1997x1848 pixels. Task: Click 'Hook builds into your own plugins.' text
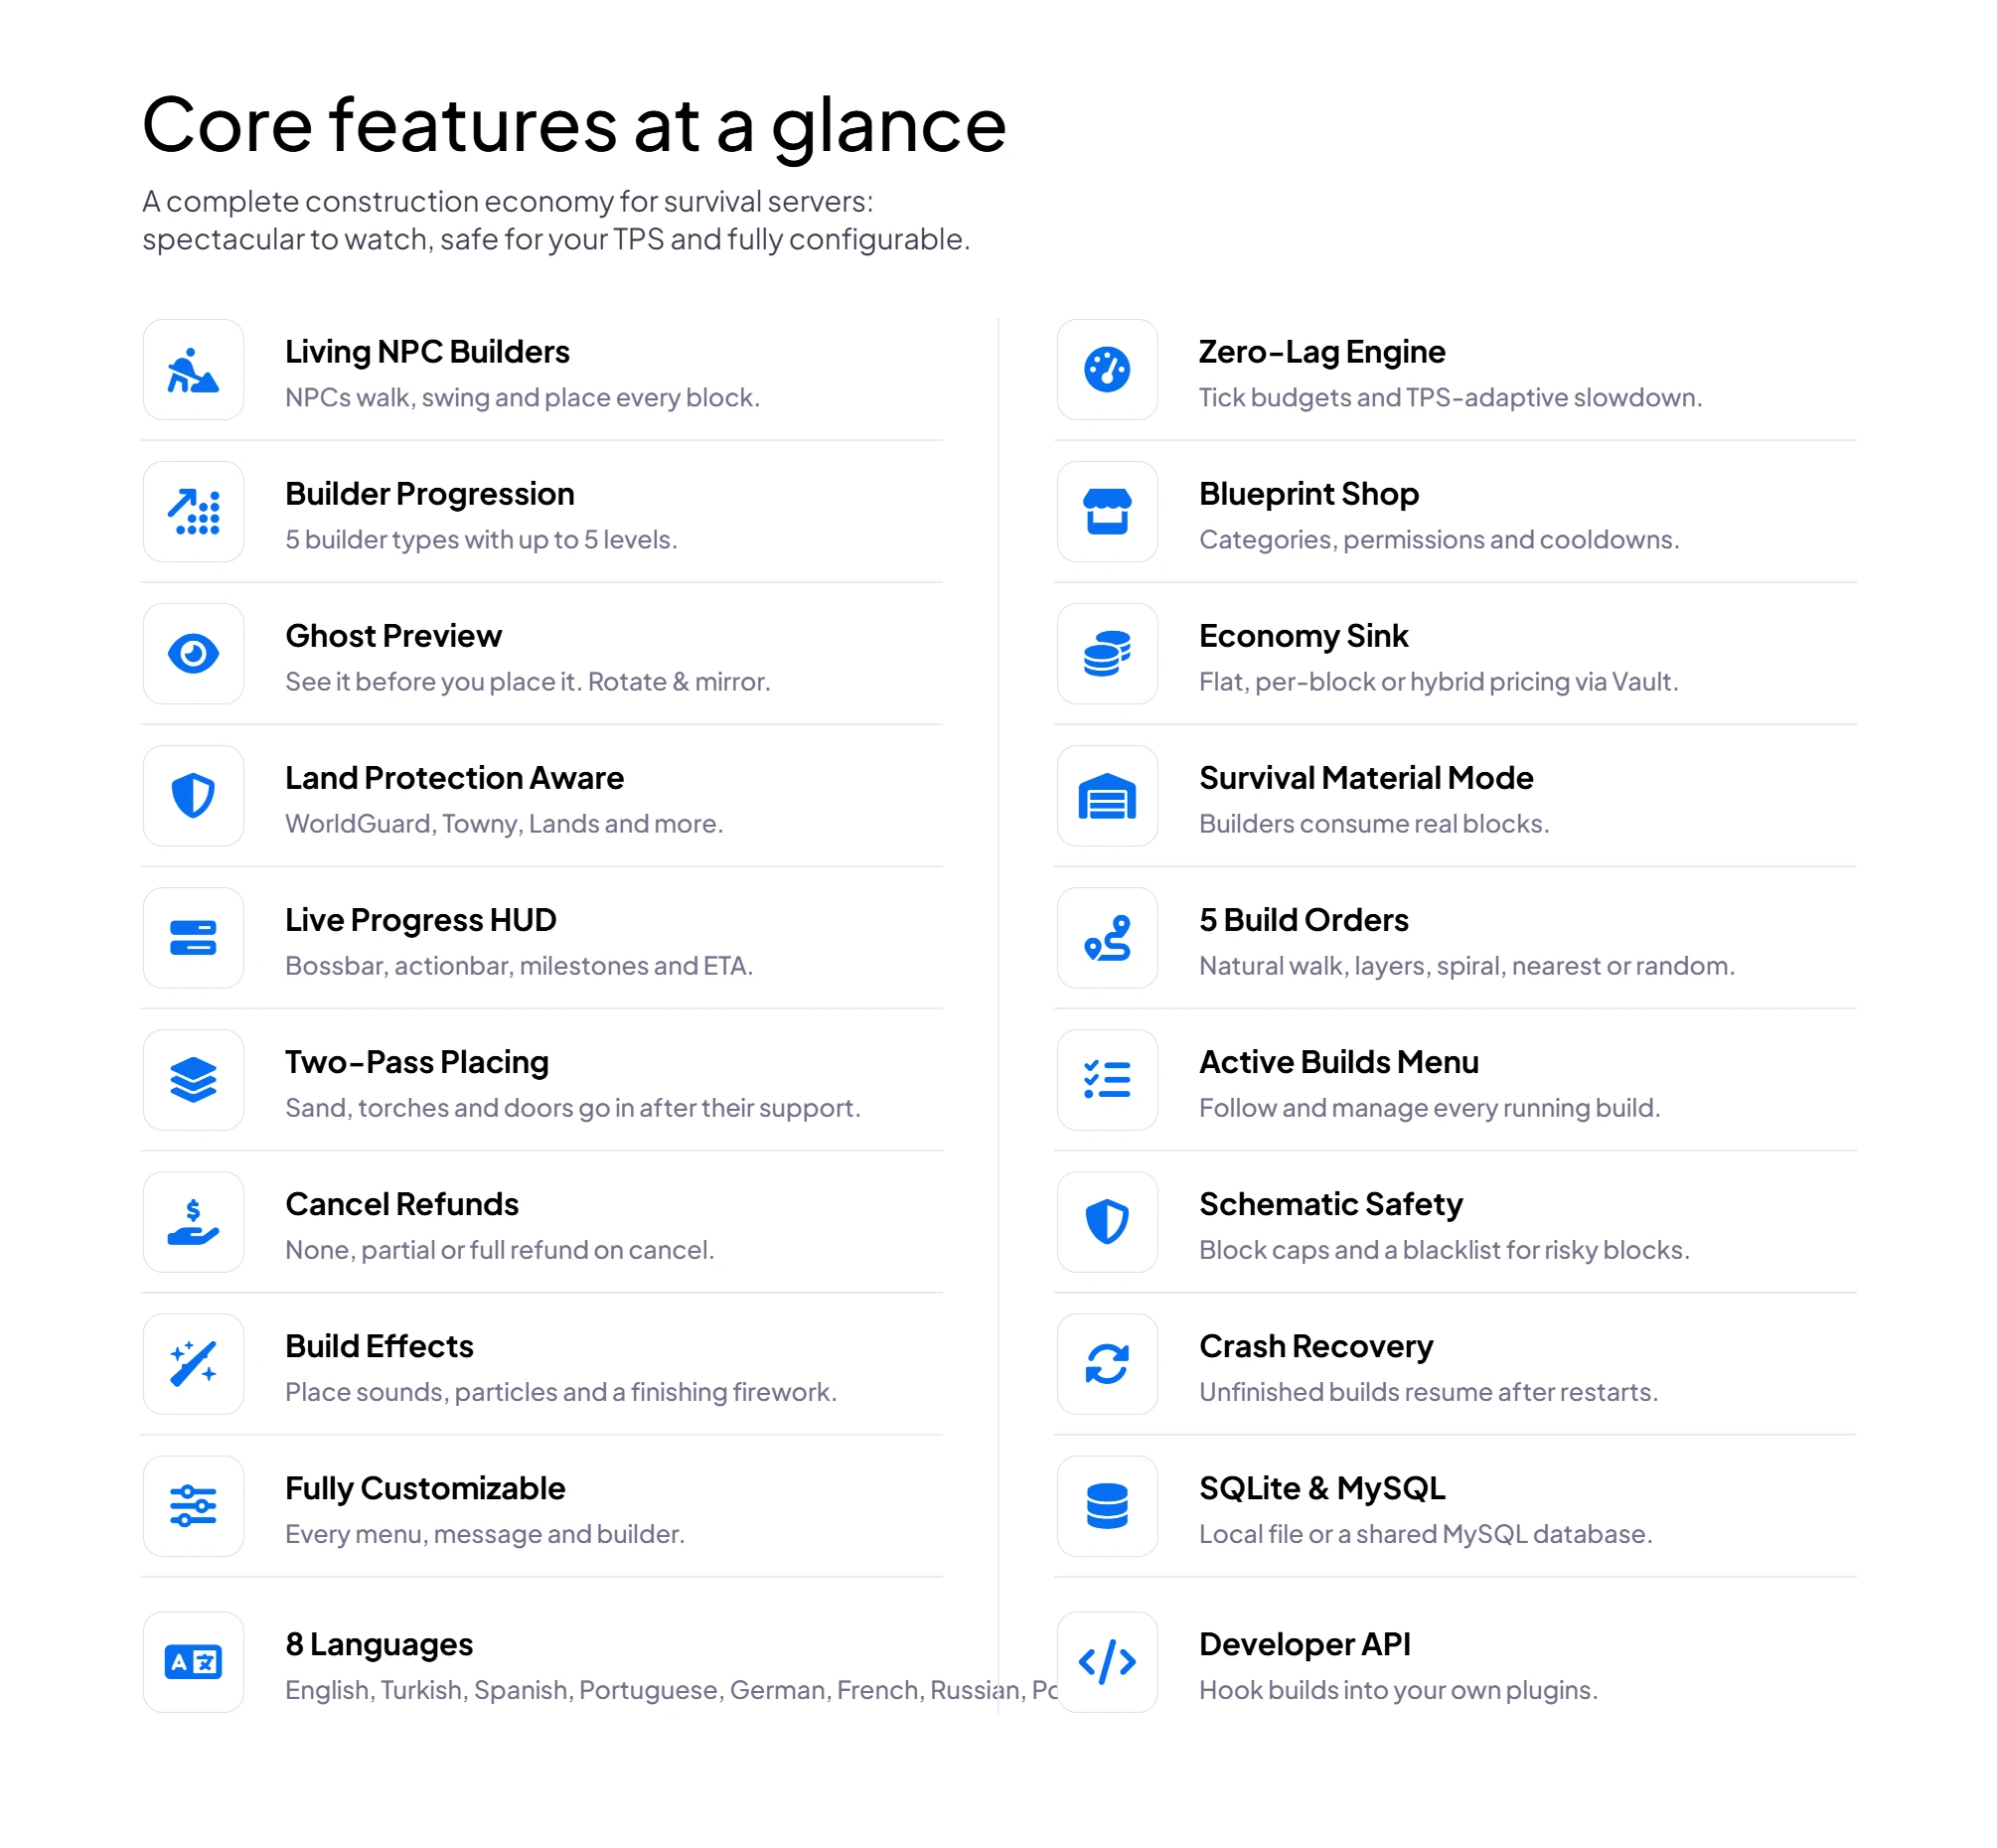[1398, 1690]
